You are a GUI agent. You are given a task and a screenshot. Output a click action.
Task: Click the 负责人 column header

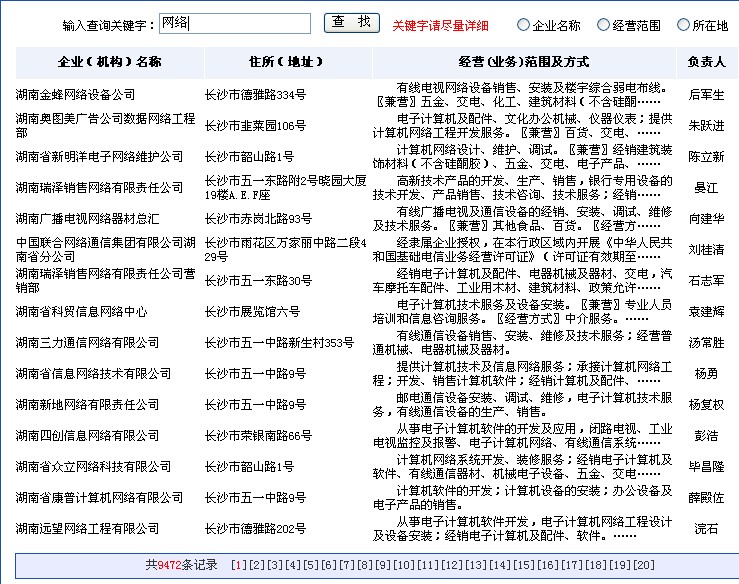pyautogui.click(x=706, y=62)
